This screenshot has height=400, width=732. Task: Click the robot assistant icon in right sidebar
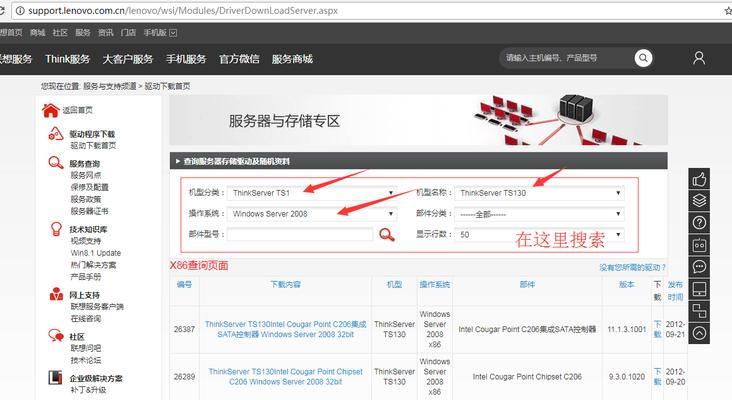pos(699,245)
